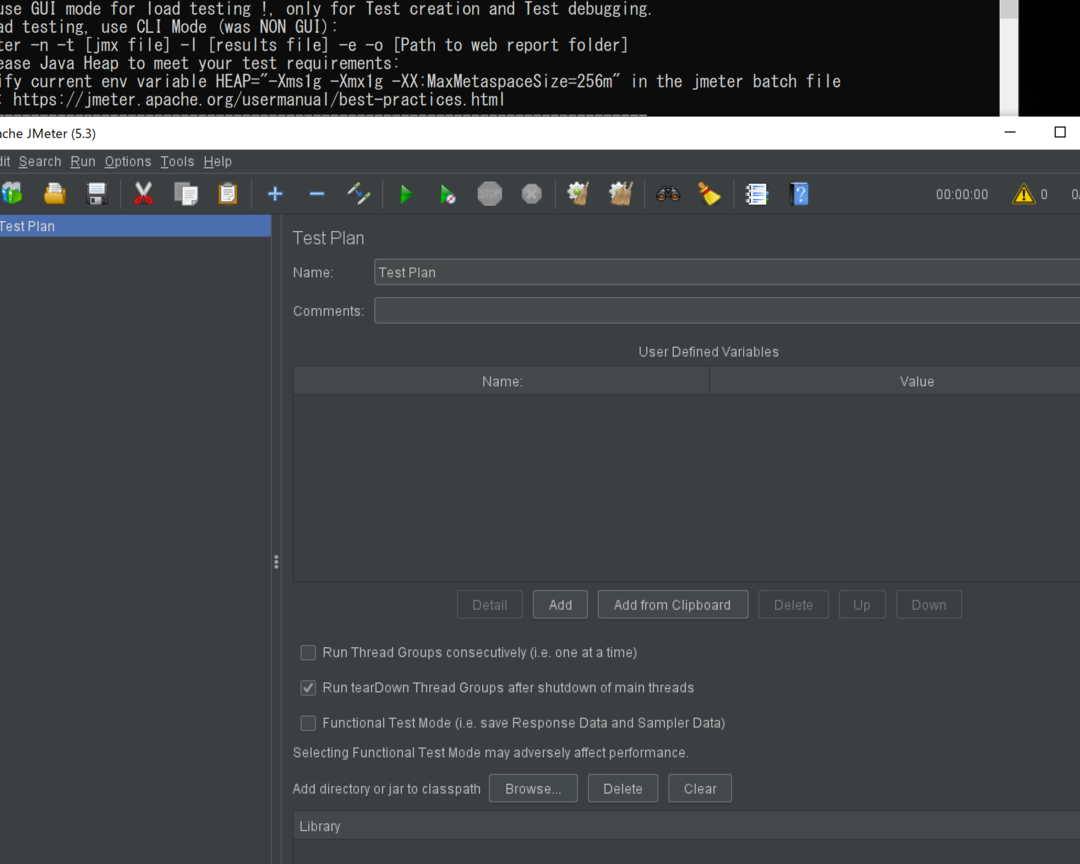Image resolution: width=1080 pixels, height=864 pixels.
Task: Click the Browse... classpath button
Action: 533,789
